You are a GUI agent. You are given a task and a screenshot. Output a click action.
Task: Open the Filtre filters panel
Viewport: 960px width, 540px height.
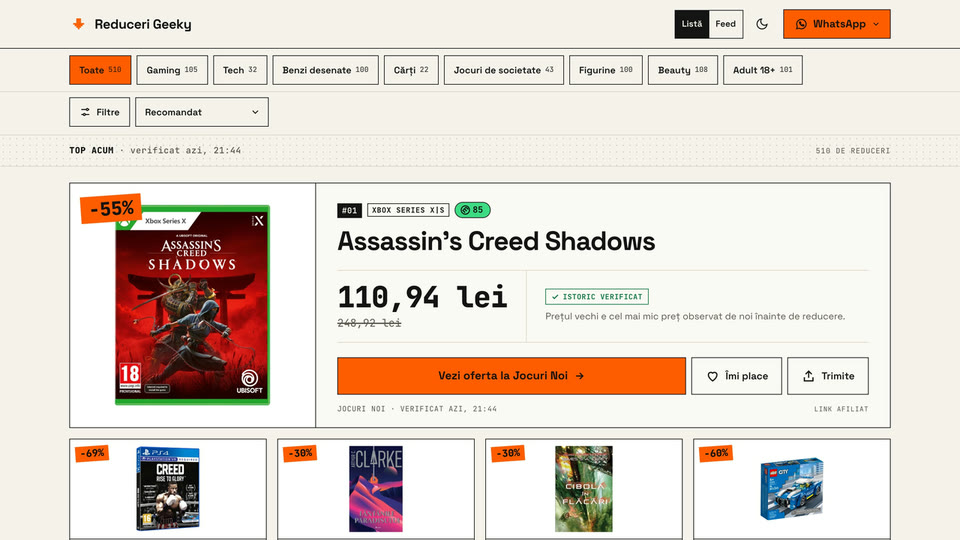pos(99,112)
